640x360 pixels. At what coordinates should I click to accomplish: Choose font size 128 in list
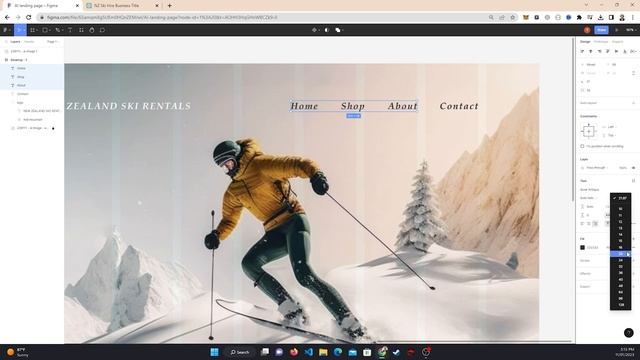620,305
